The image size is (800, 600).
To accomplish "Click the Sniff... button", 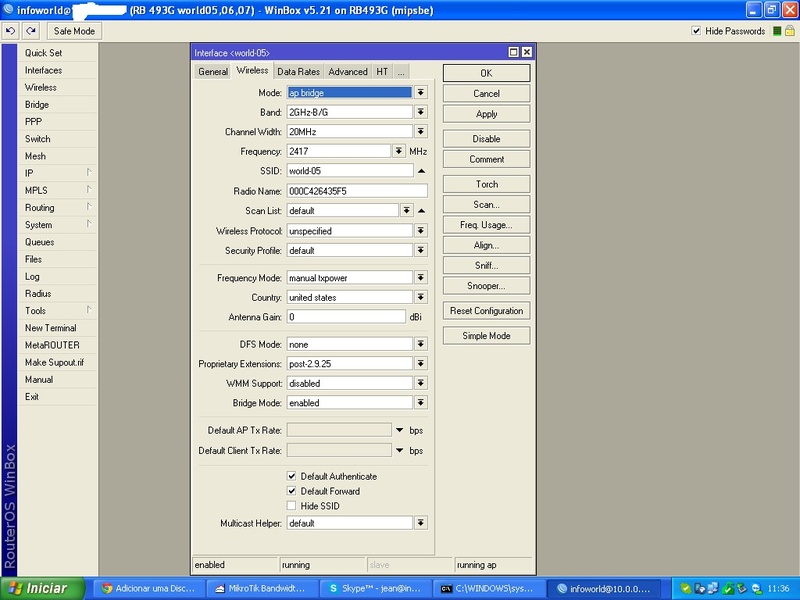I will [486, 265].
